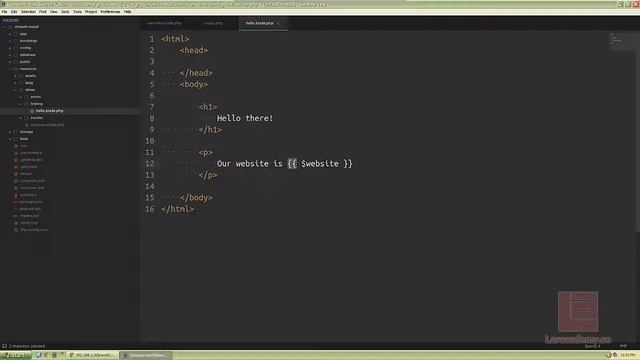Click the config folder icon
Screen dimensions: 640x360
[x=16, y=48]
